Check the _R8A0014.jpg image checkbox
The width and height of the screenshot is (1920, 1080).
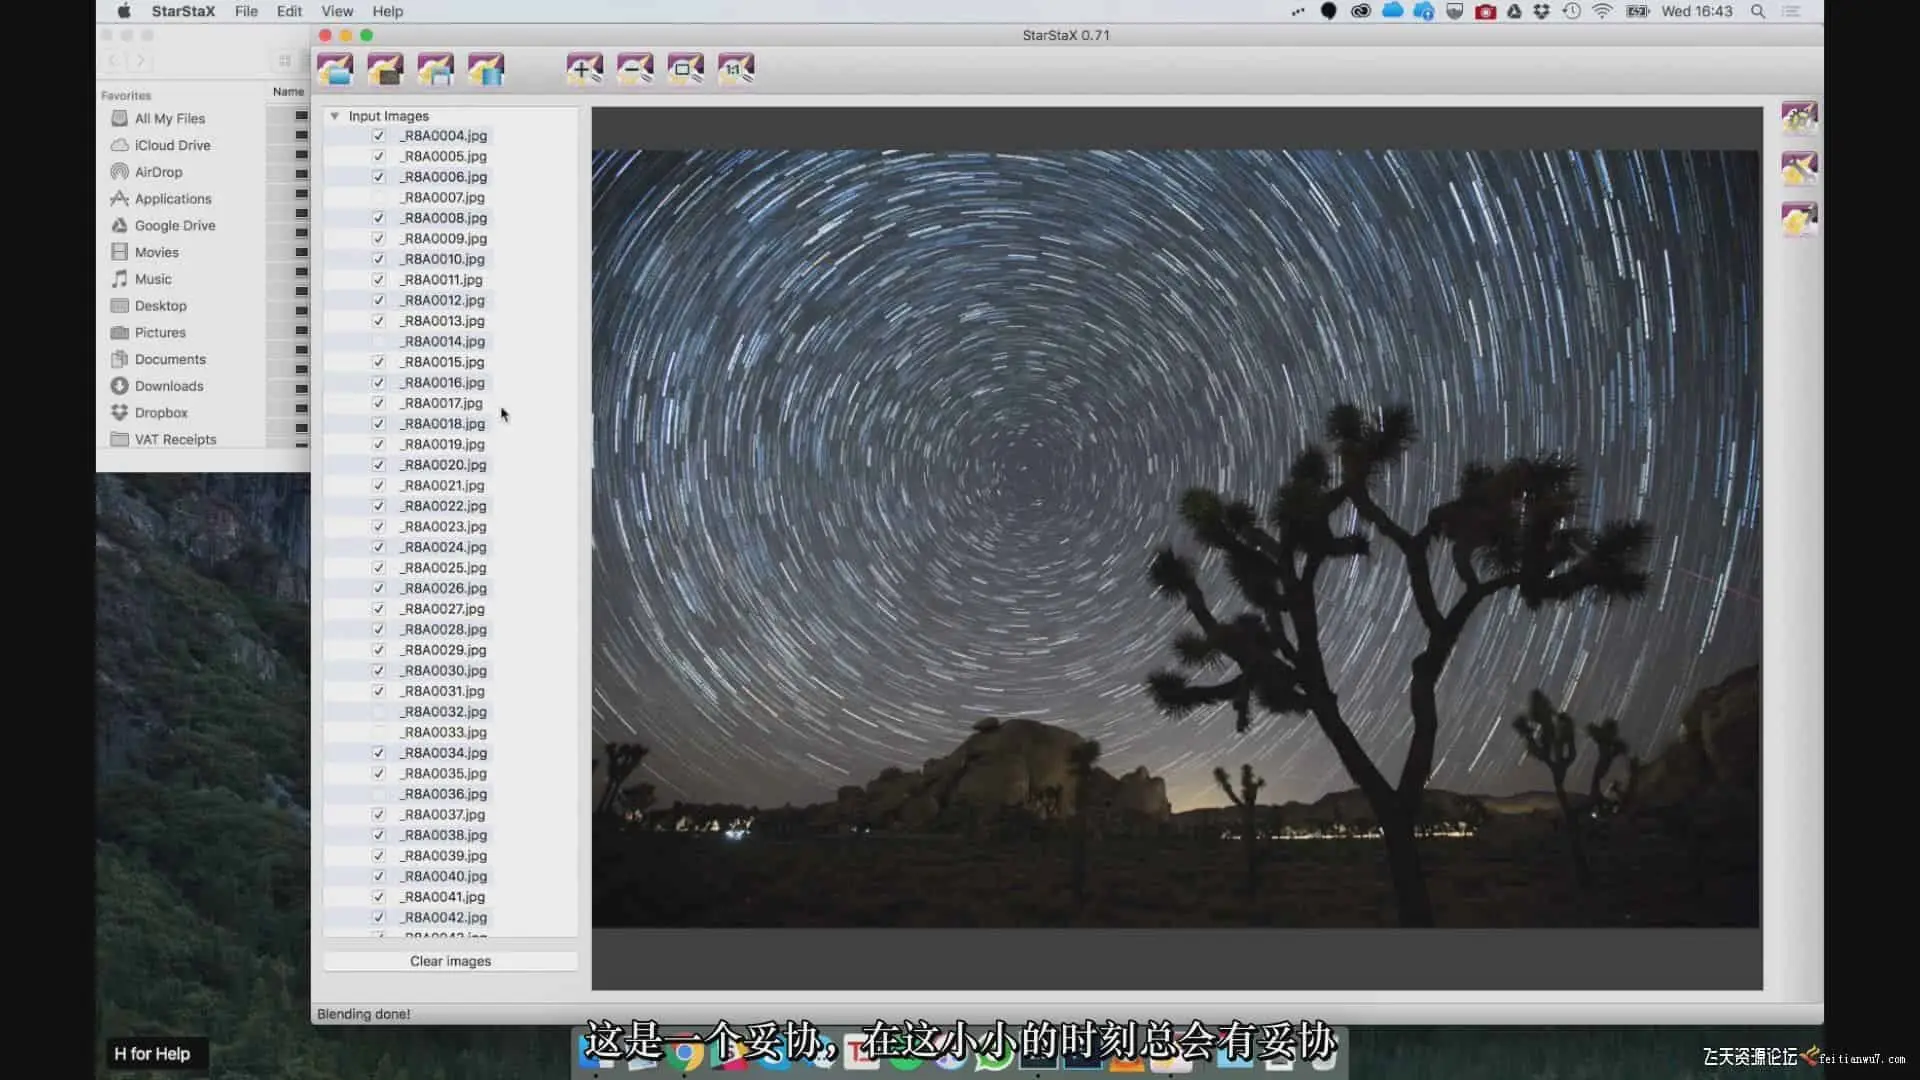pyautogui.click(x=379, y=341)
